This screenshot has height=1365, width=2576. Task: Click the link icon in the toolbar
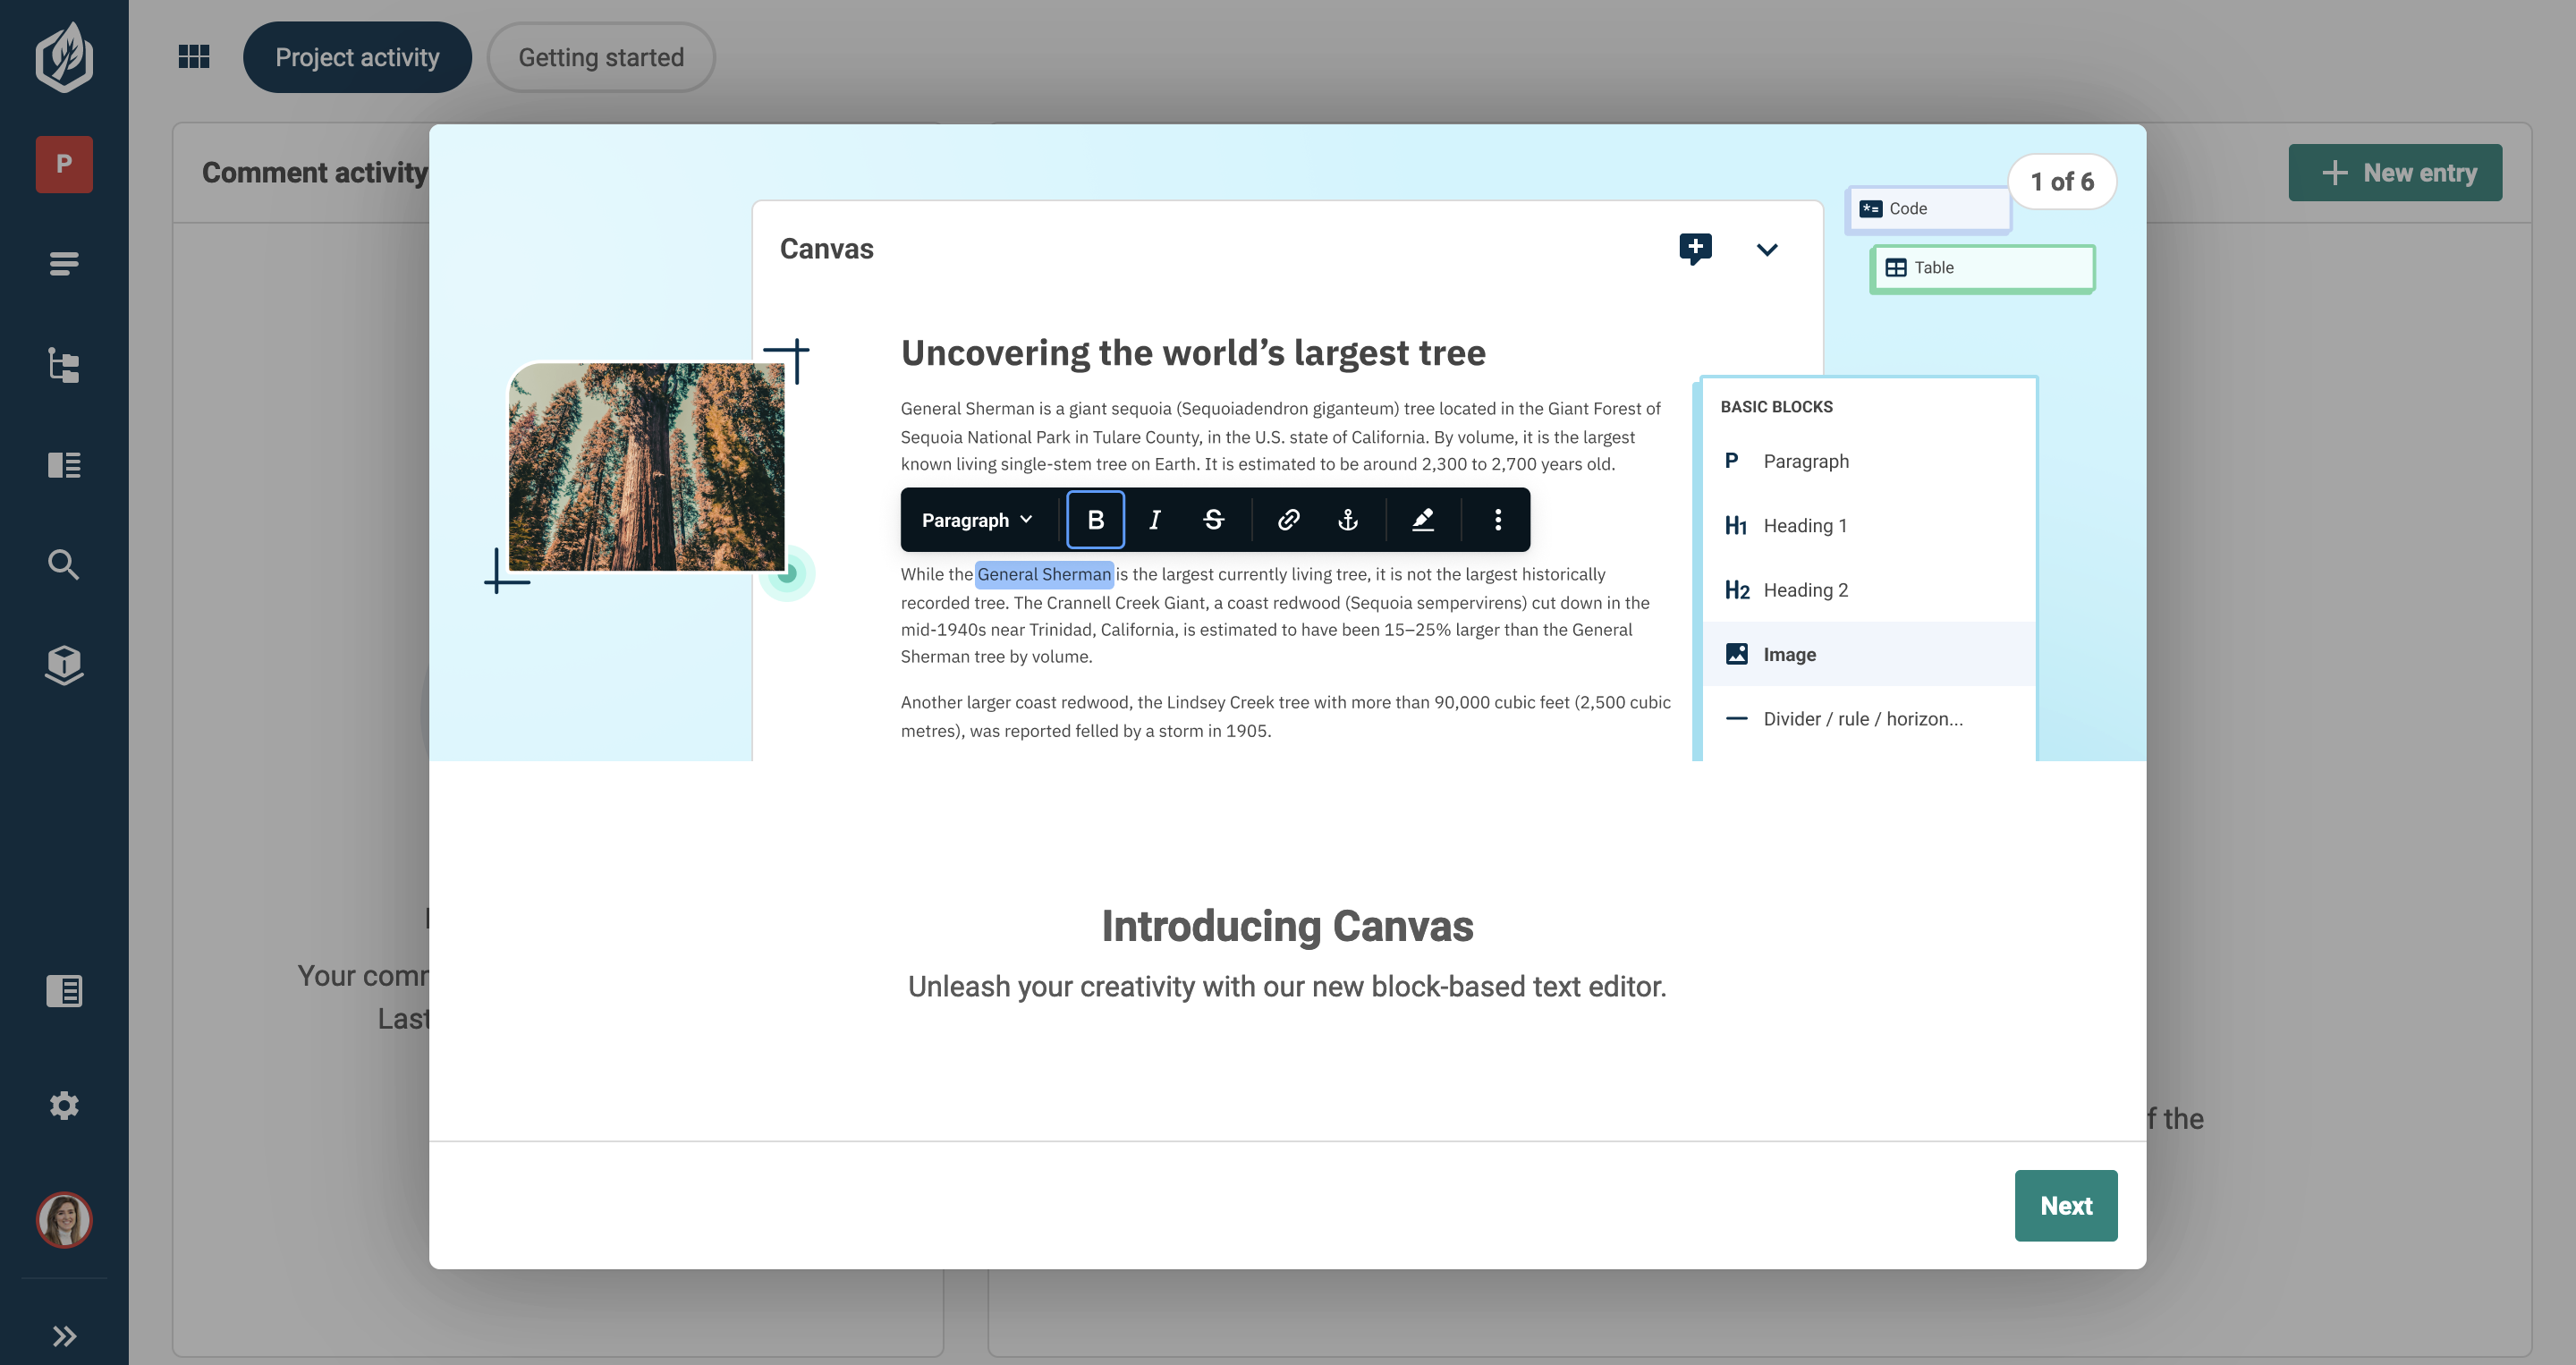click(1288, 520)
